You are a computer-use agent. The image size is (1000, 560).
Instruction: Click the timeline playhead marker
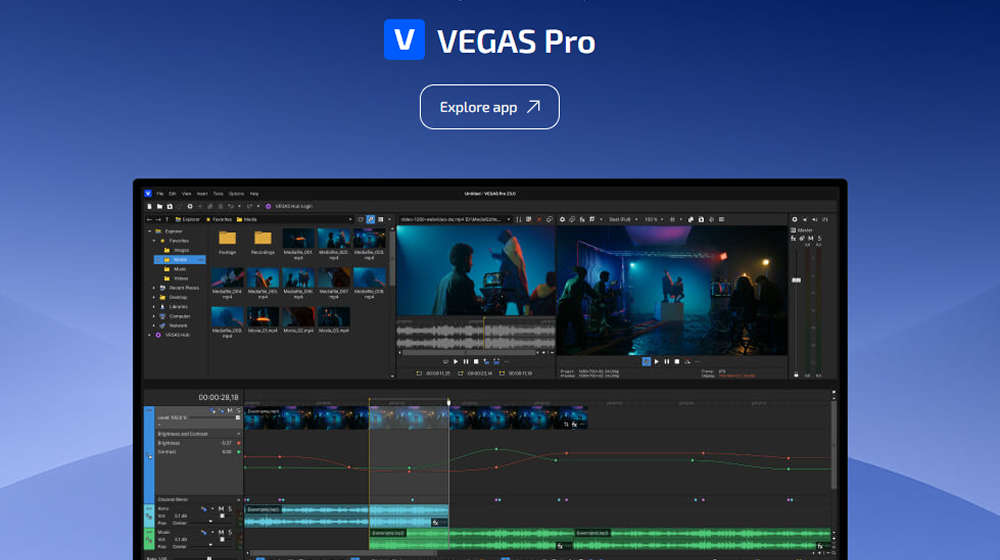pos(448,402)
